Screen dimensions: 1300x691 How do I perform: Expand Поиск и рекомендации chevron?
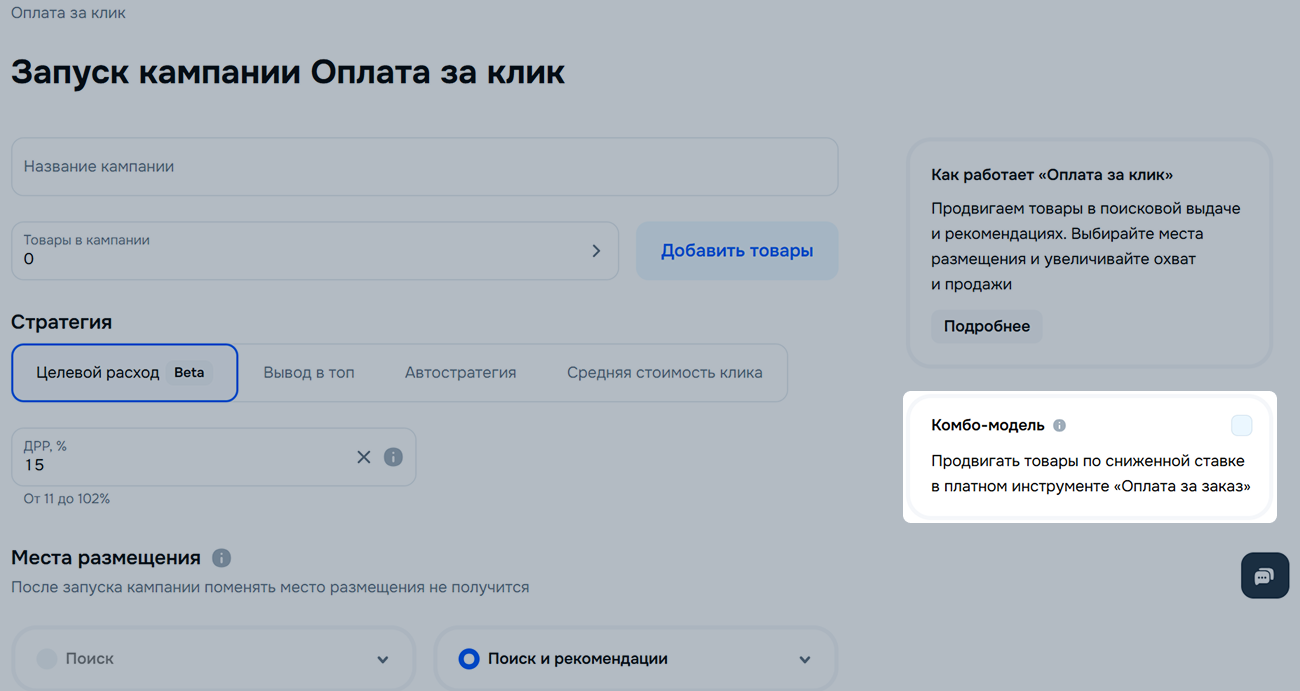(805, 660)
